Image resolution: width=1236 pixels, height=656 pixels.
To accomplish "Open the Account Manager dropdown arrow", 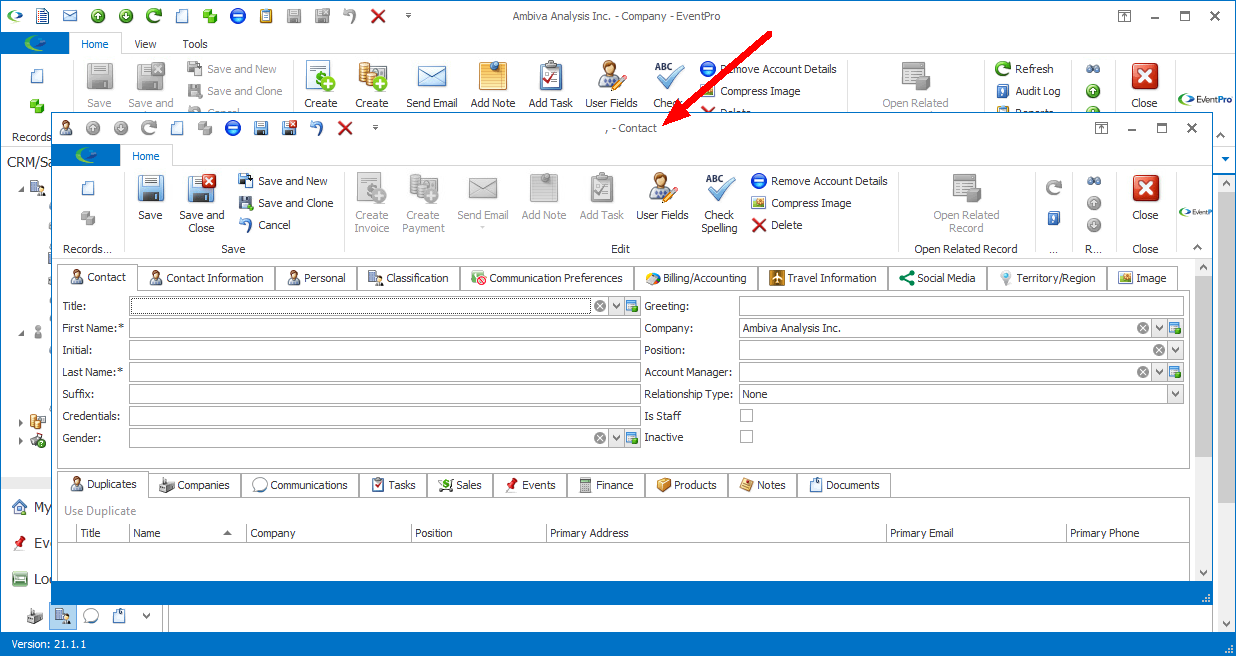I will point(1159,372).
